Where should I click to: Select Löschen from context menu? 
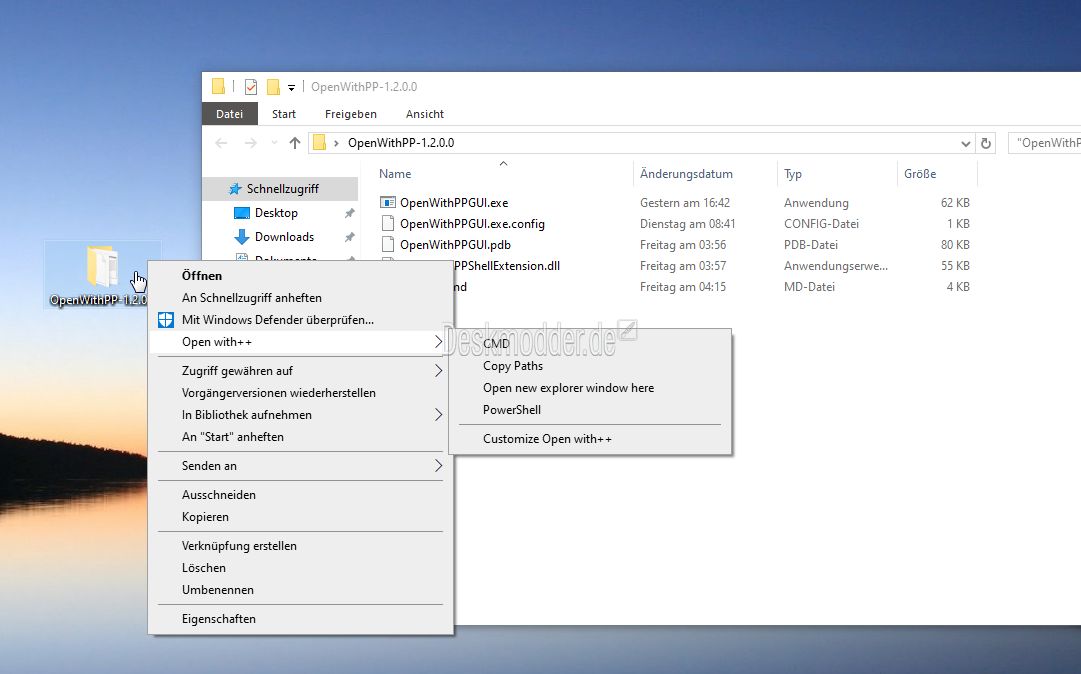(x=301, y=568)
